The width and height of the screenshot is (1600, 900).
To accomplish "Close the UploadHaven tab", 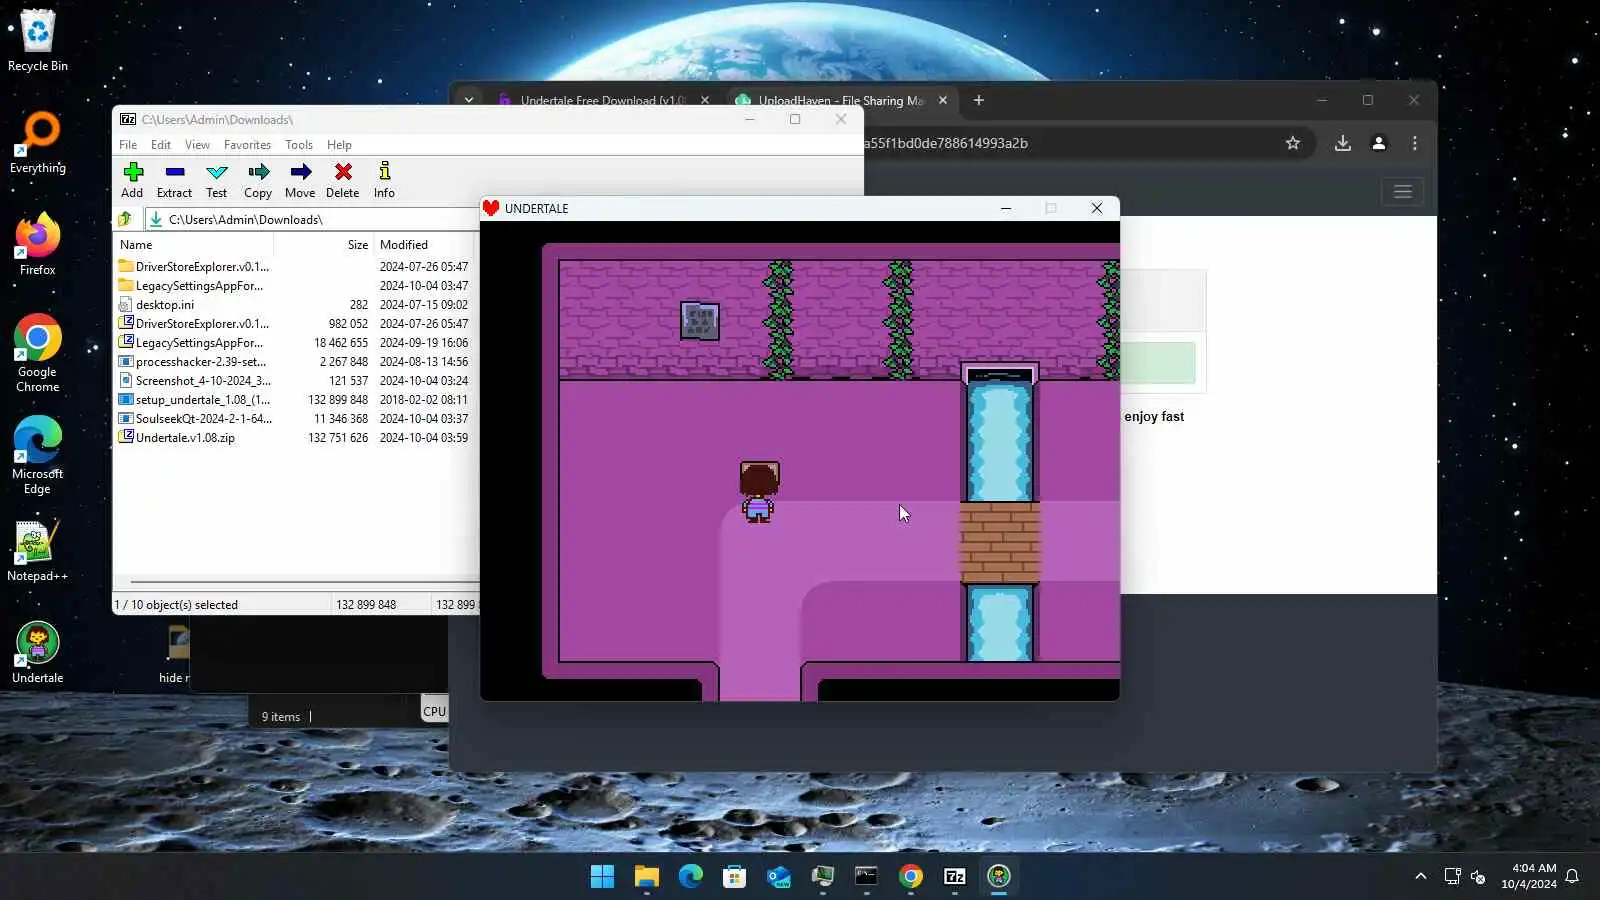I will coord(943,100).
